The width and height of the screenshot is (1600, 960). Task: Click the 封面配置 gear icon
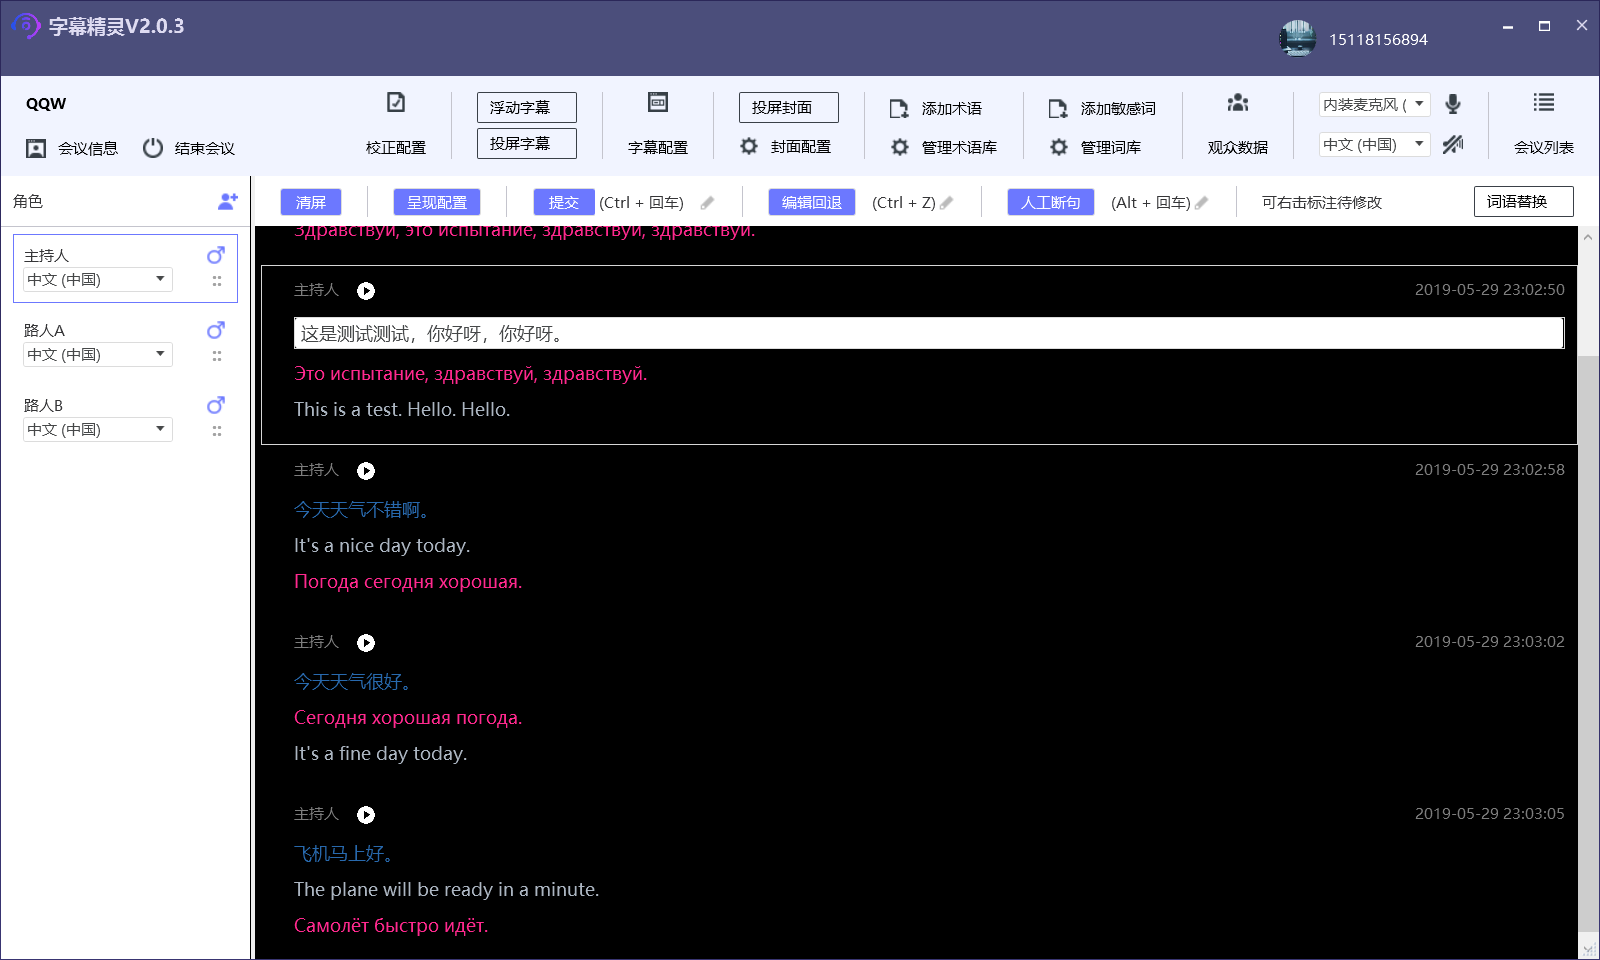coord(749,146)
